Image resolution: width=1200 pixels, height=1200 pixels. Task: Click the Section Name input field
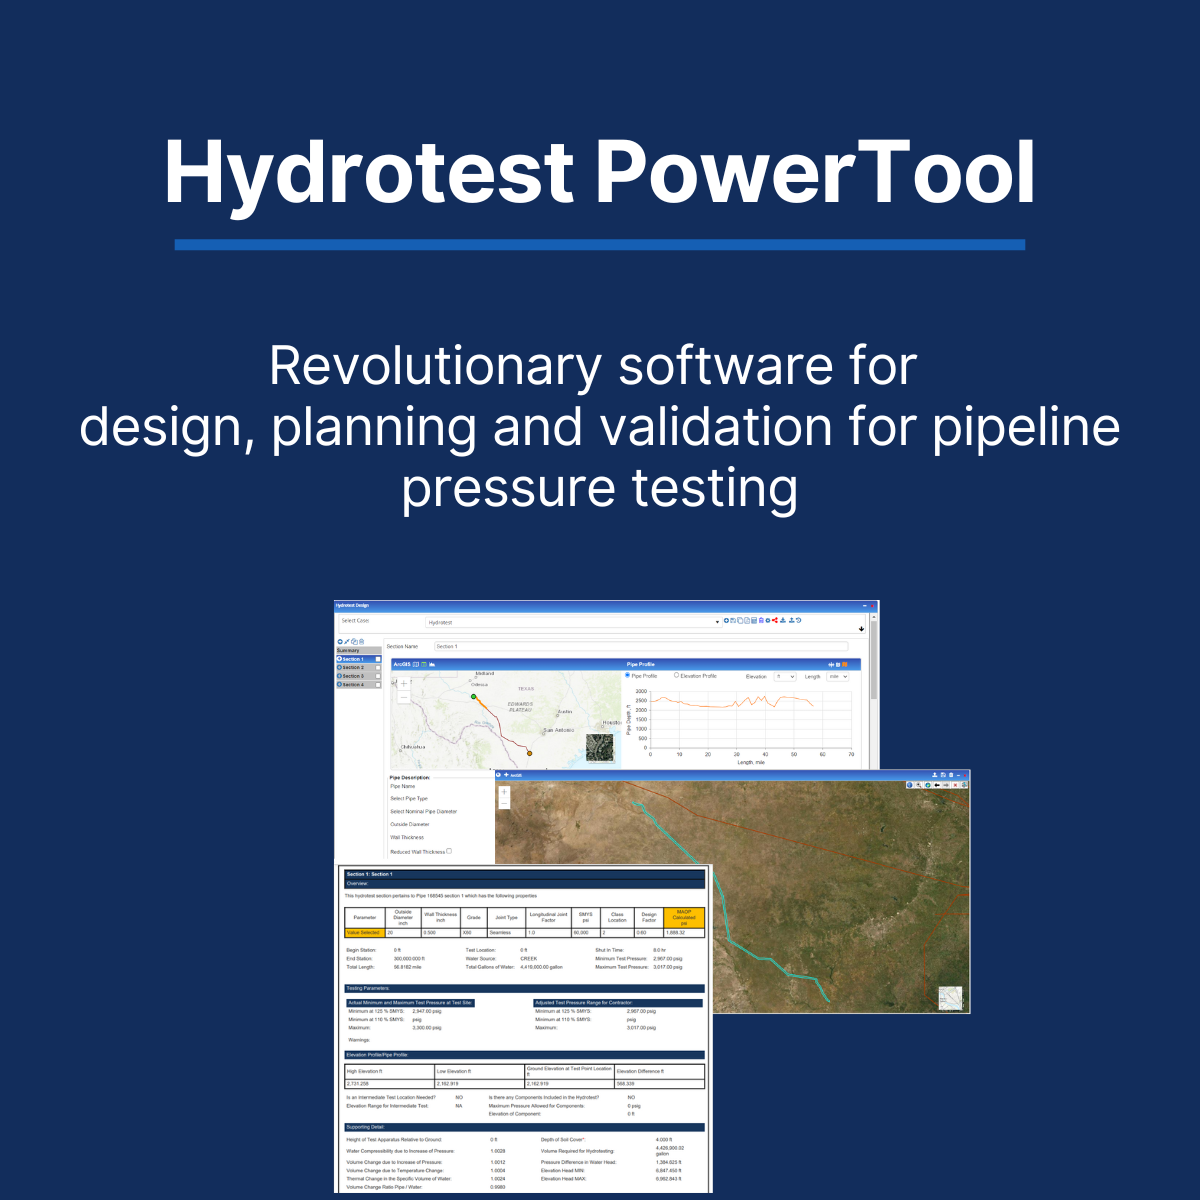point(640,646)
